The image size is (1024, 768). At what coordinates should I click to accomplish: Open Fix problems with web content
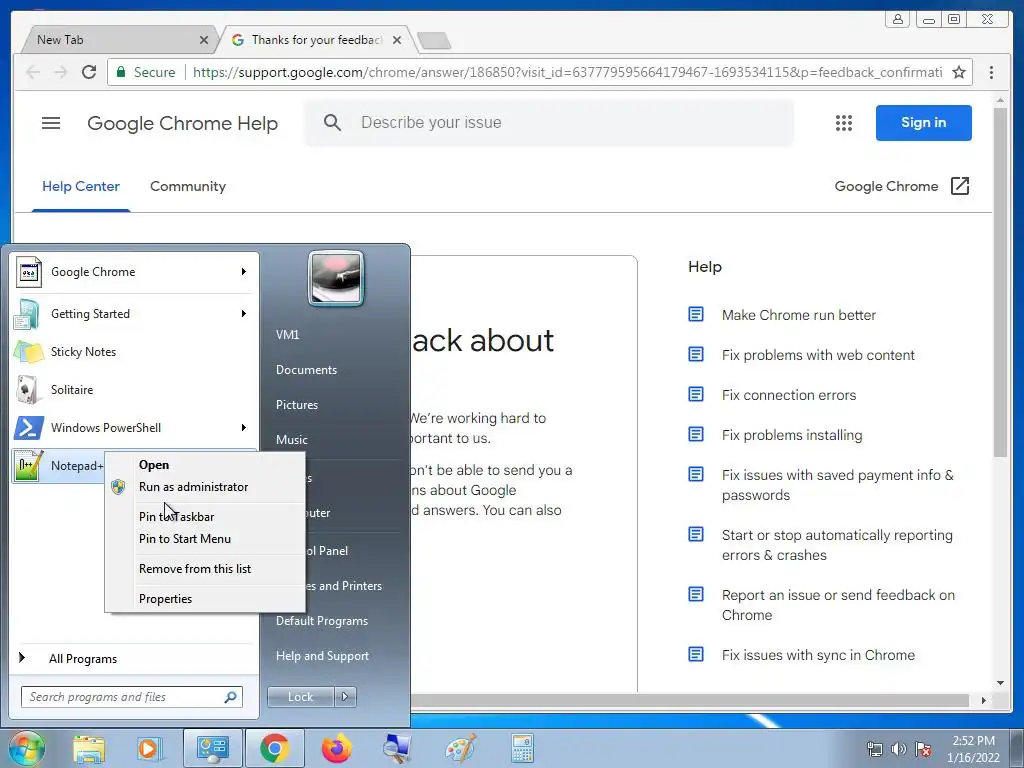pos(818,355)
